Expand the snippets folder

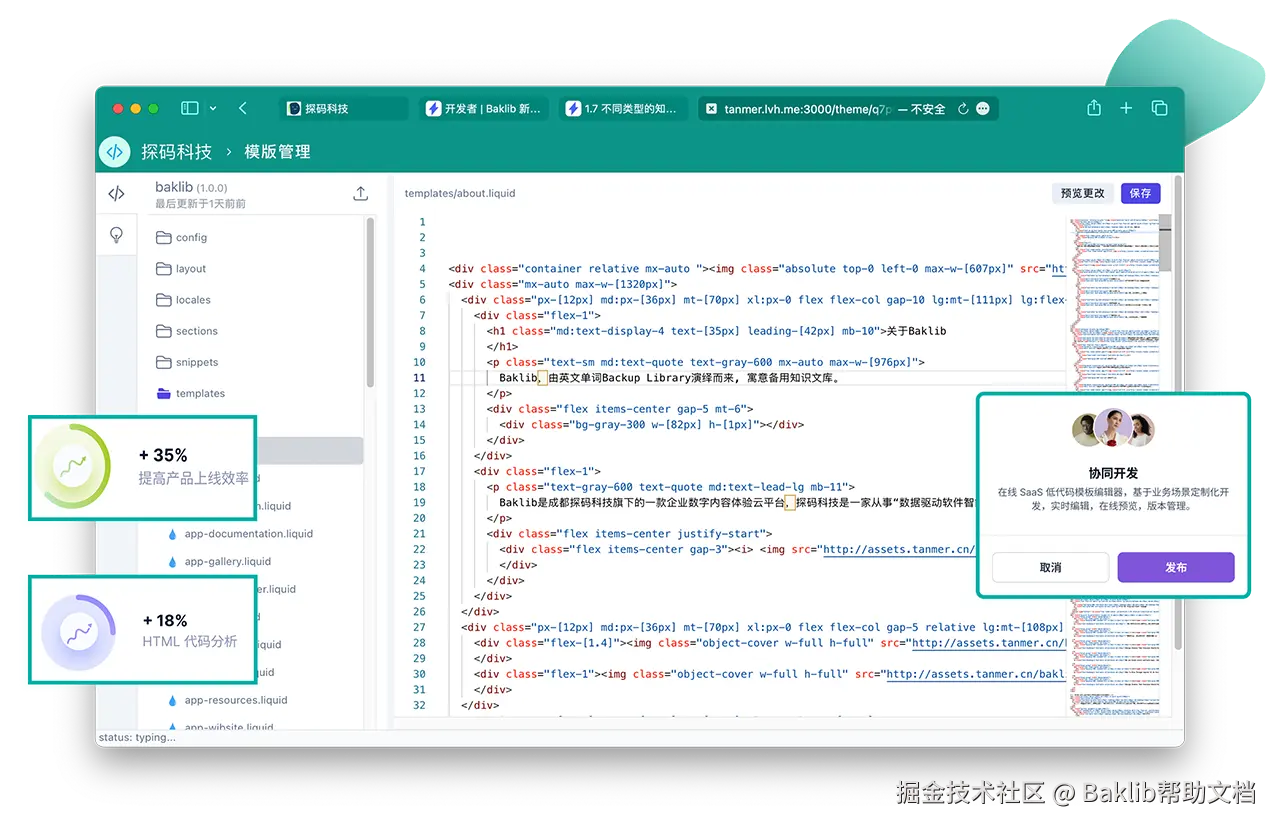click(x=187, y=362)
